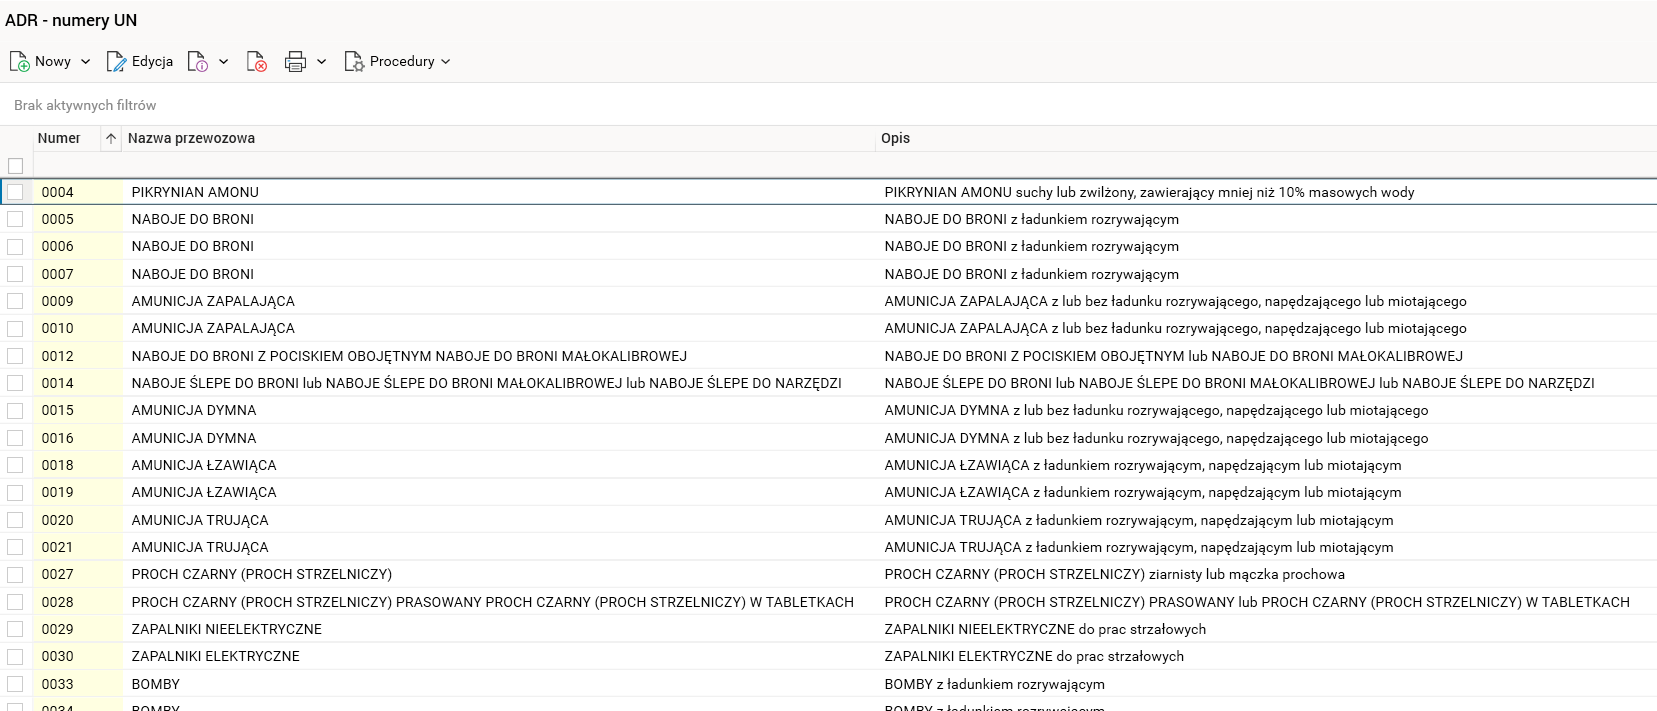This screenshot has height=711, width=1657.
Task: Click description 'BOMBY z ładunkiem rozrywającym' in row 0033
Action: (x=995, y=684)
